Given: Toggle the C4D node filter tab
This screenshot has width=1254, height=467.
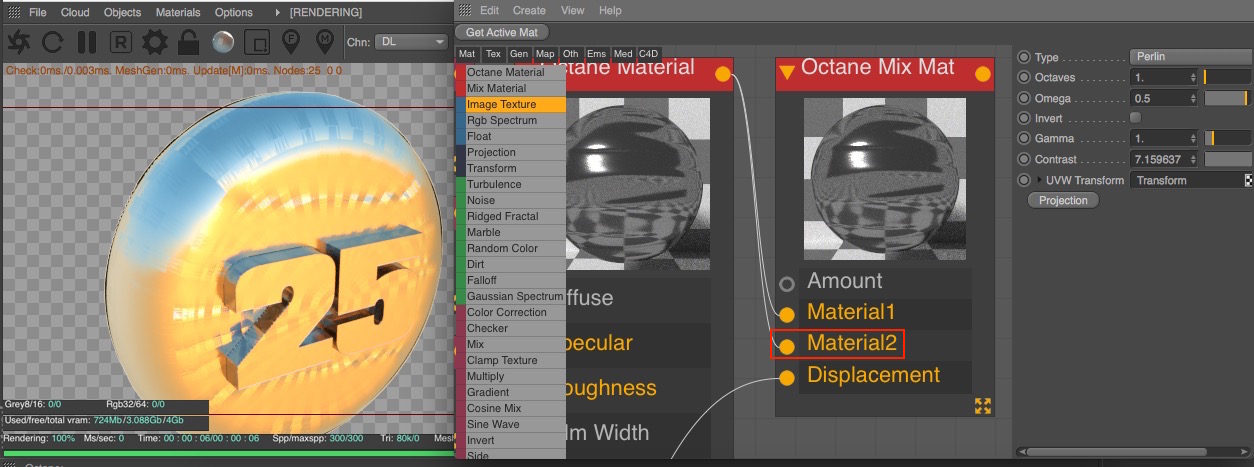Looking at the screenshot, I should coord(649,54).
